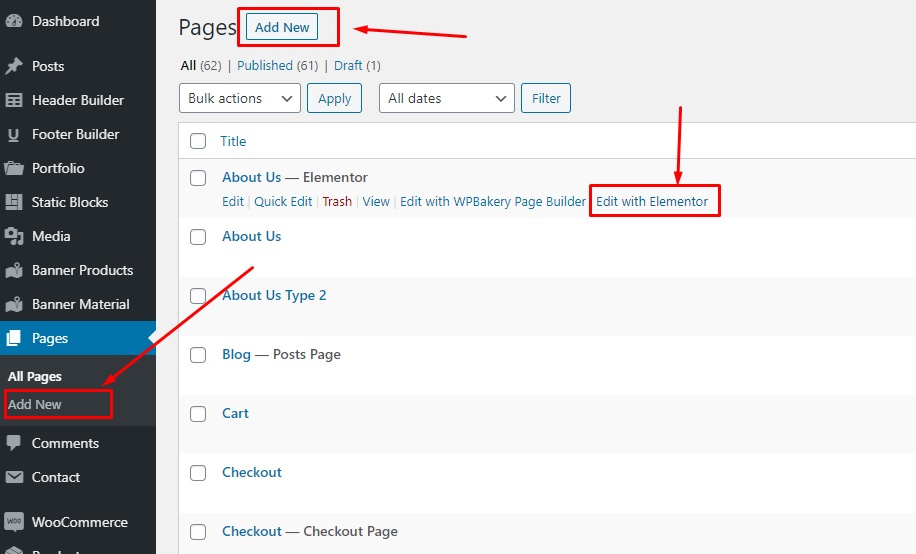
Task: Open the All dates dropdown
Action: (x=446, y=98)
